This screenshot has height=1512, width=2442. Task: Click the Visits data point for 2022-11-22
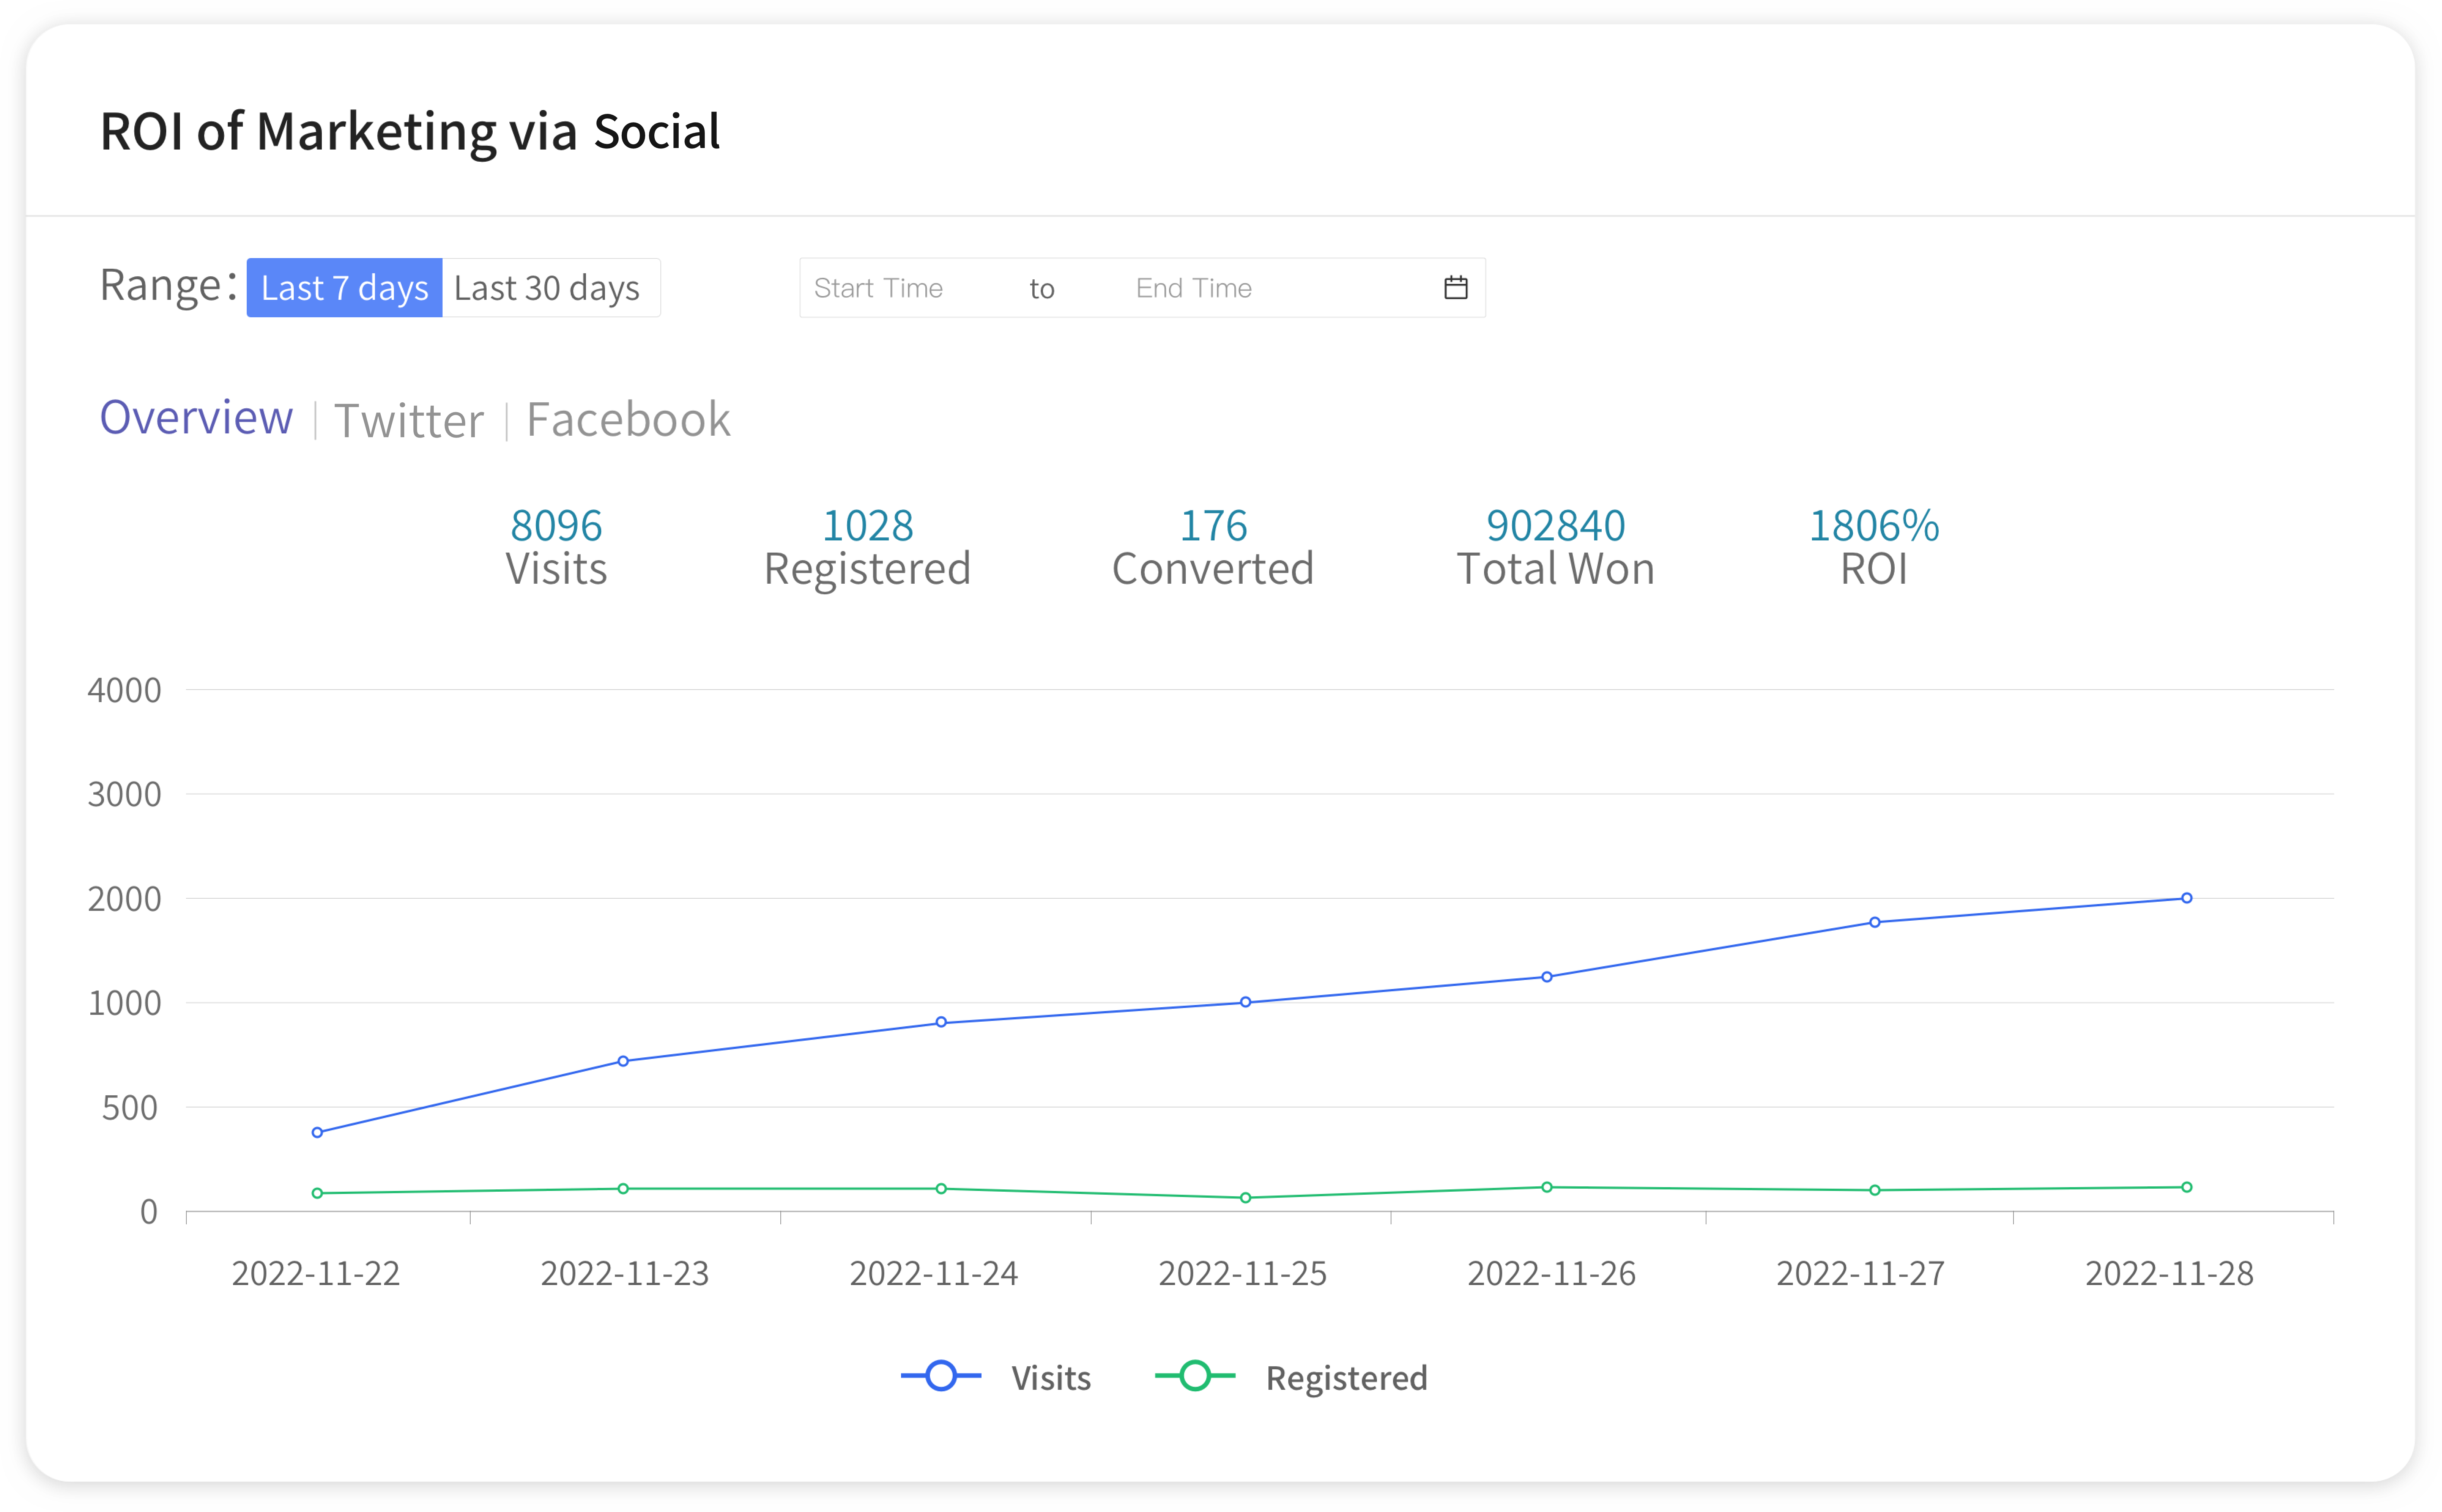point(317,1132)
